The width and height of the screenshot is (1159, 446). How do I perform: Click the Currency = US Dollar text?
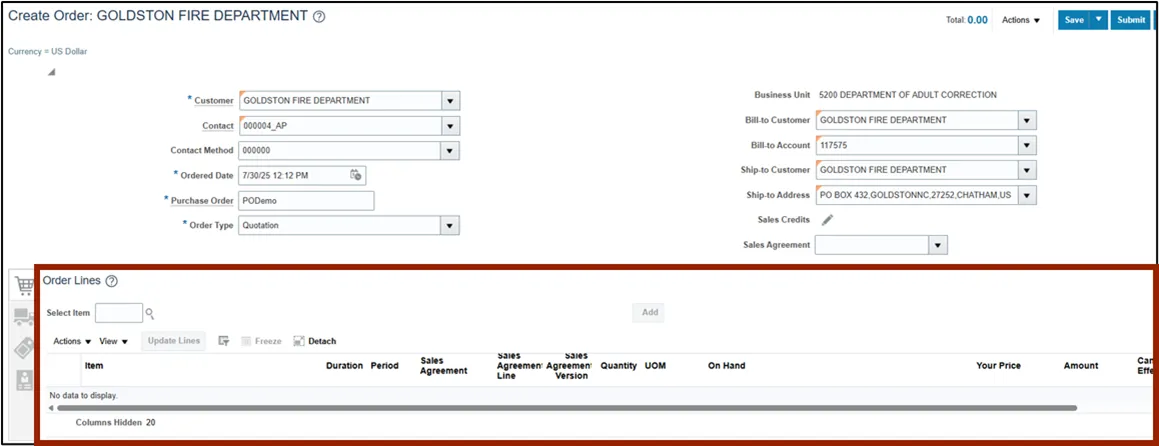[48, 51]
